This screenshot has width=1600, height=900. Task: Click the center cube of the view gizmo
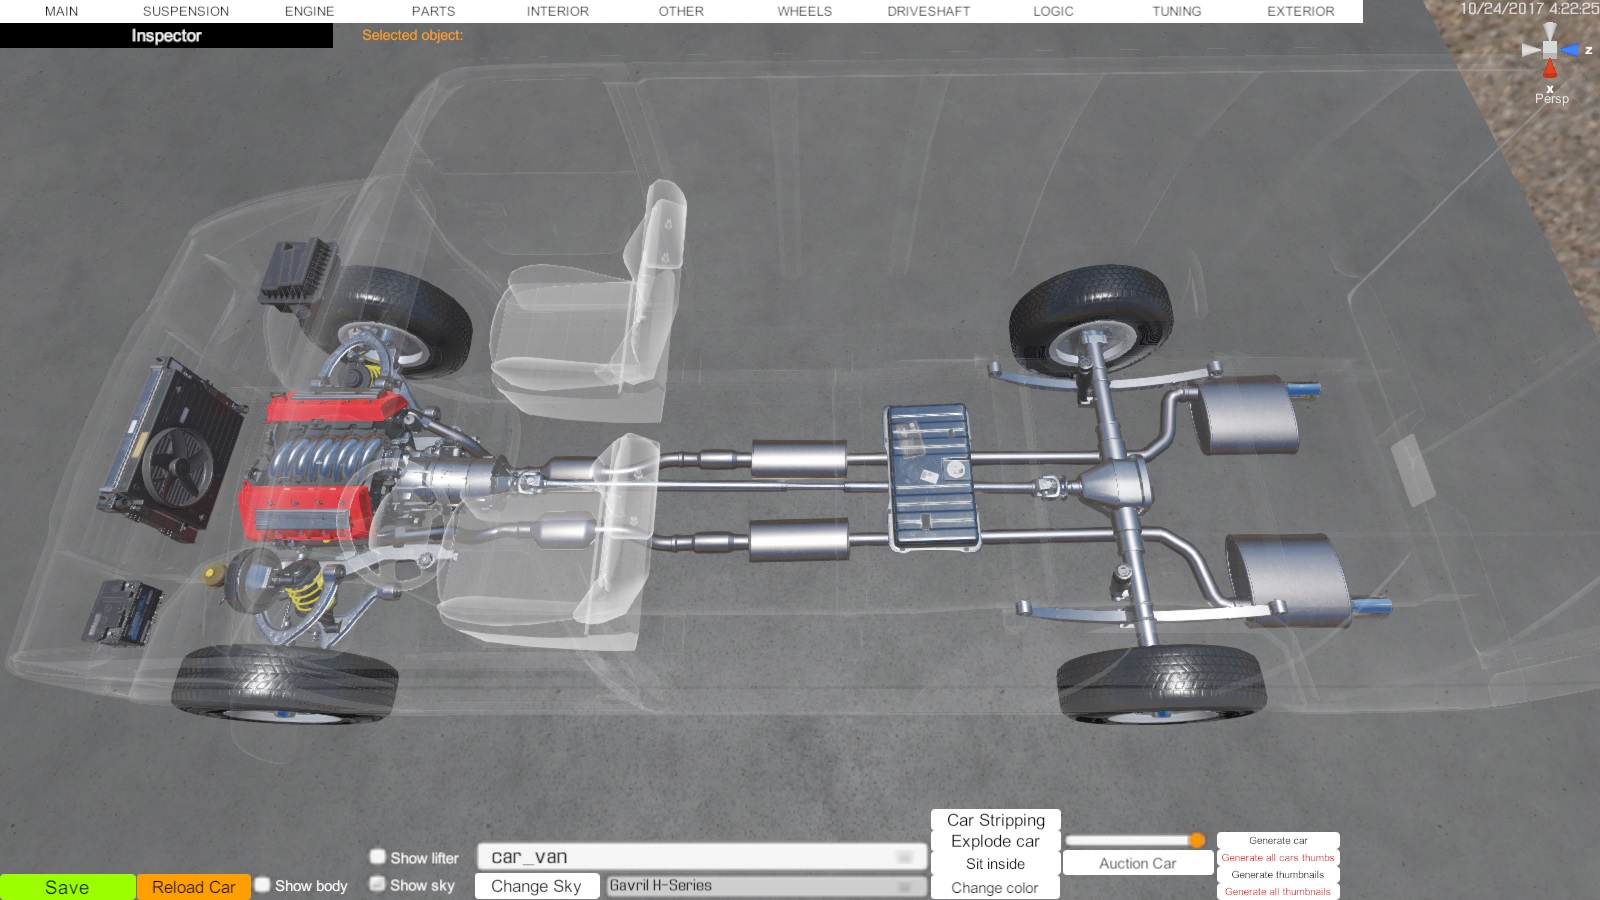pos(1550,49)
